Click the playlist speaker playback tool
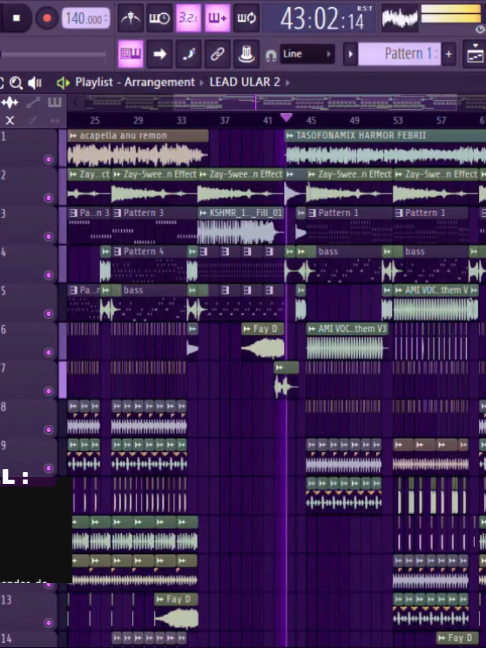 point(35,83)
